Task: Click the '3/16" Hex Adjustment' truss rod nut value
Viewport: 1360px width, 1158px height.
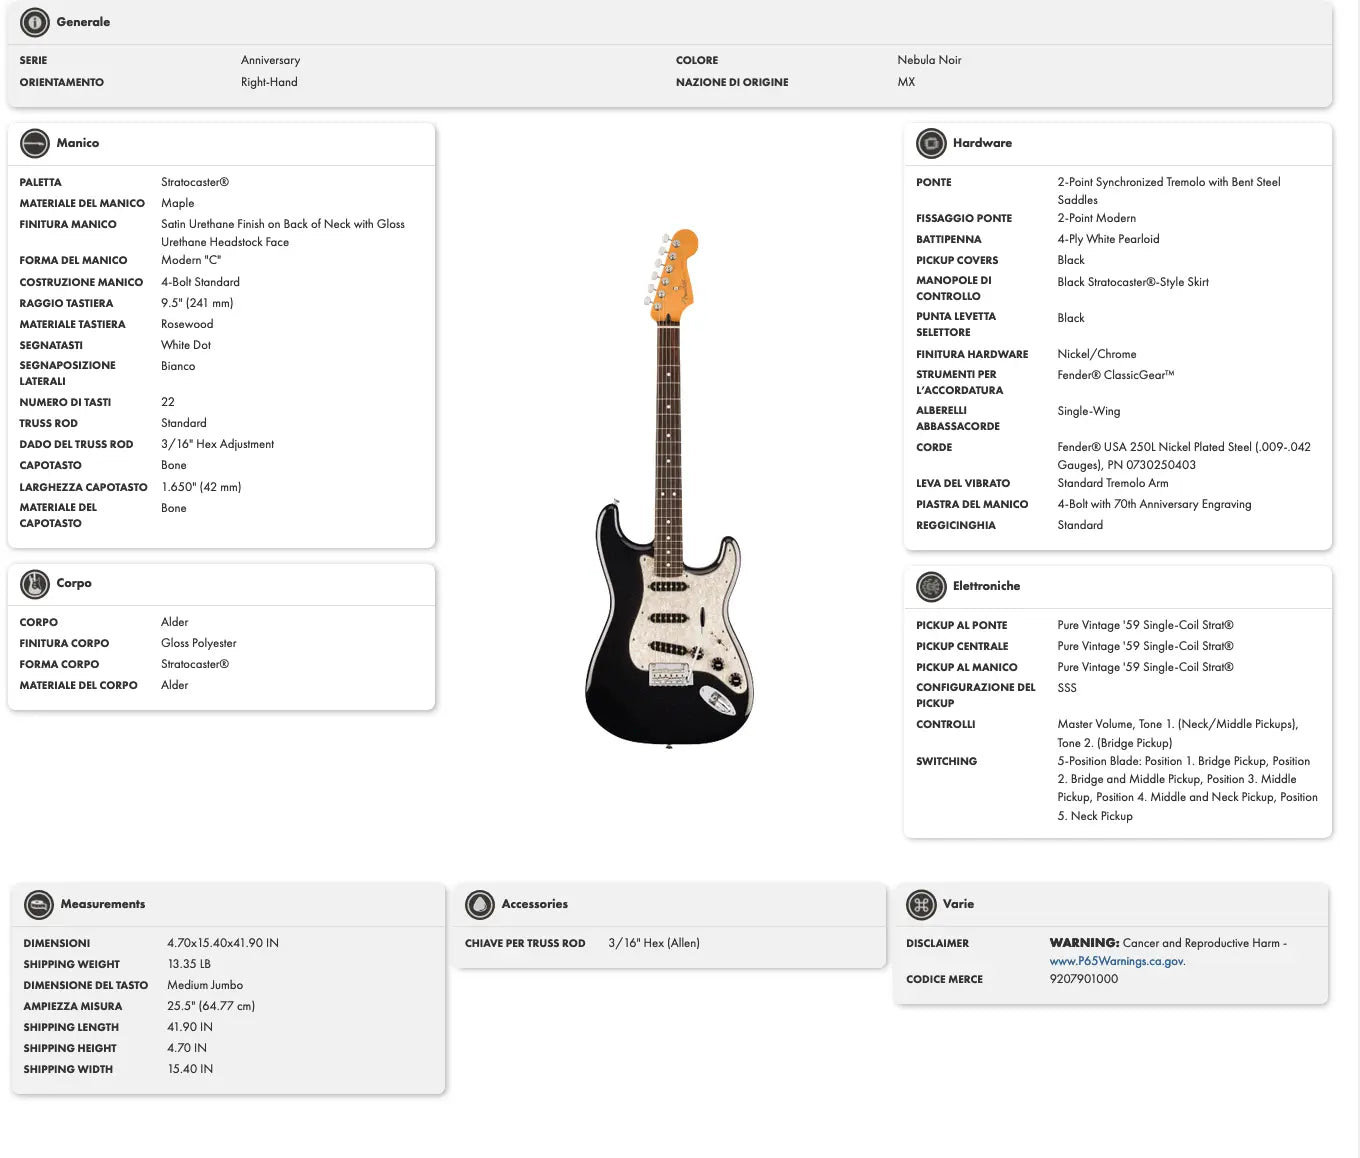Action: pyautogui.click(x=217, y=444)
